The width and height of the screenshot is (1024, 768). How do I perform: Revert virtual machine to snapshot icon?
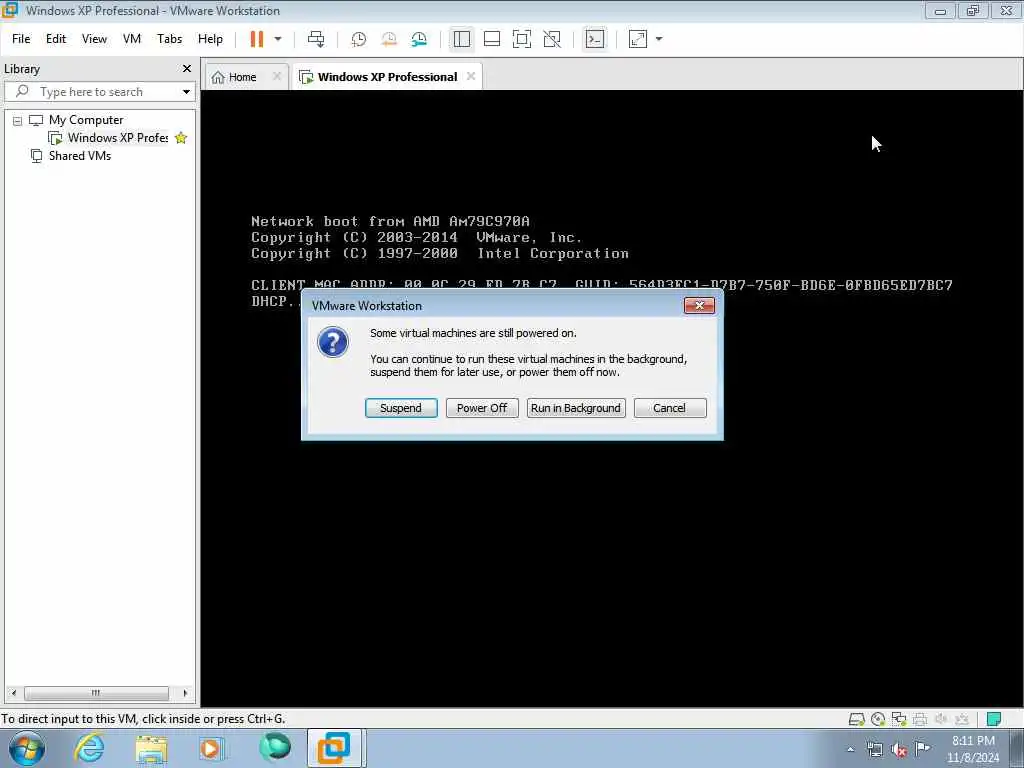[x=389, y=39]
